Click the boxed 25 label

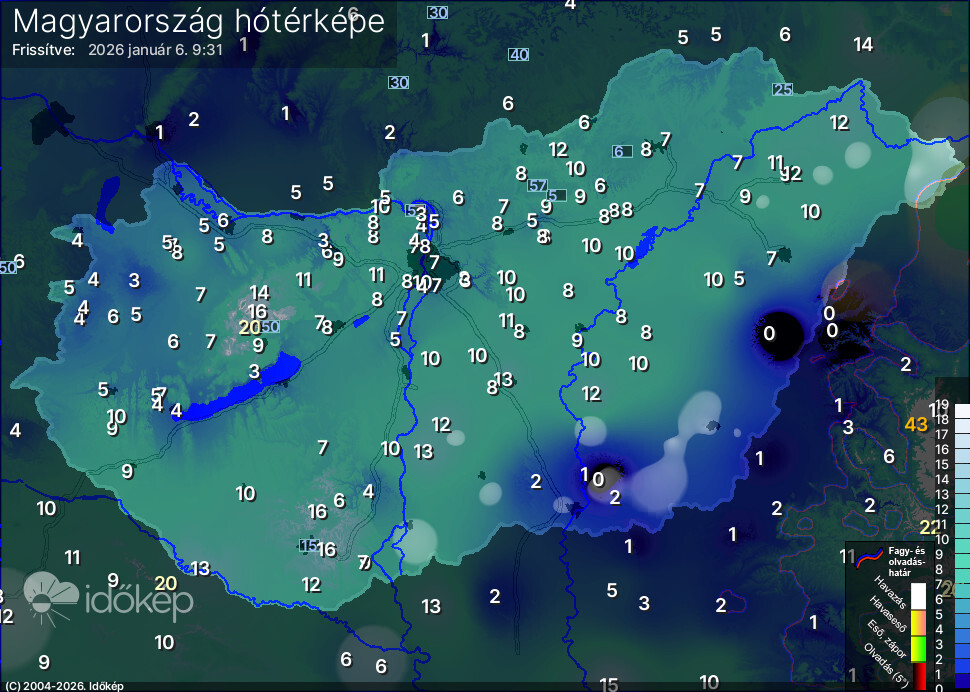tap(782, 90)
